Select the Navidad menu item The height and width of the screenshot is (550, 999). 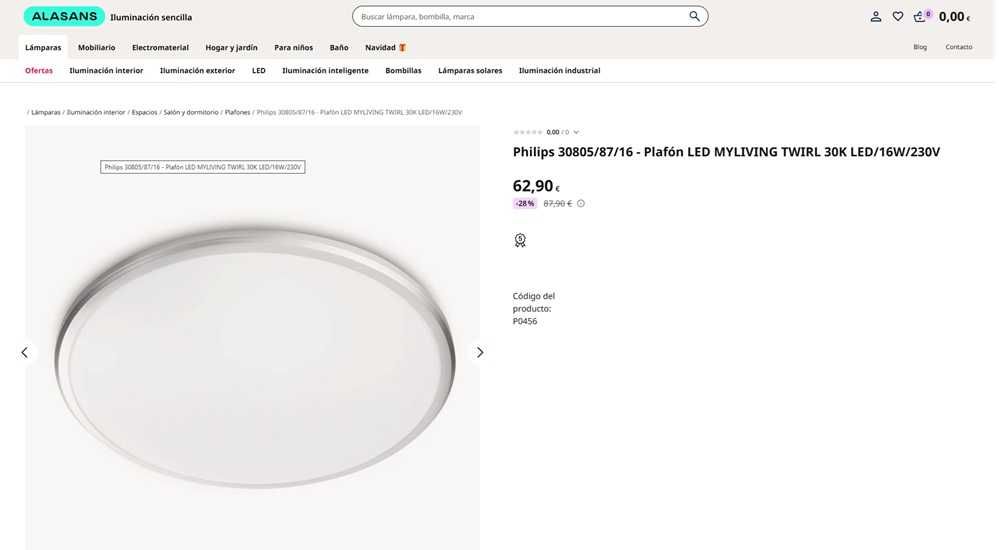point(385,47)
